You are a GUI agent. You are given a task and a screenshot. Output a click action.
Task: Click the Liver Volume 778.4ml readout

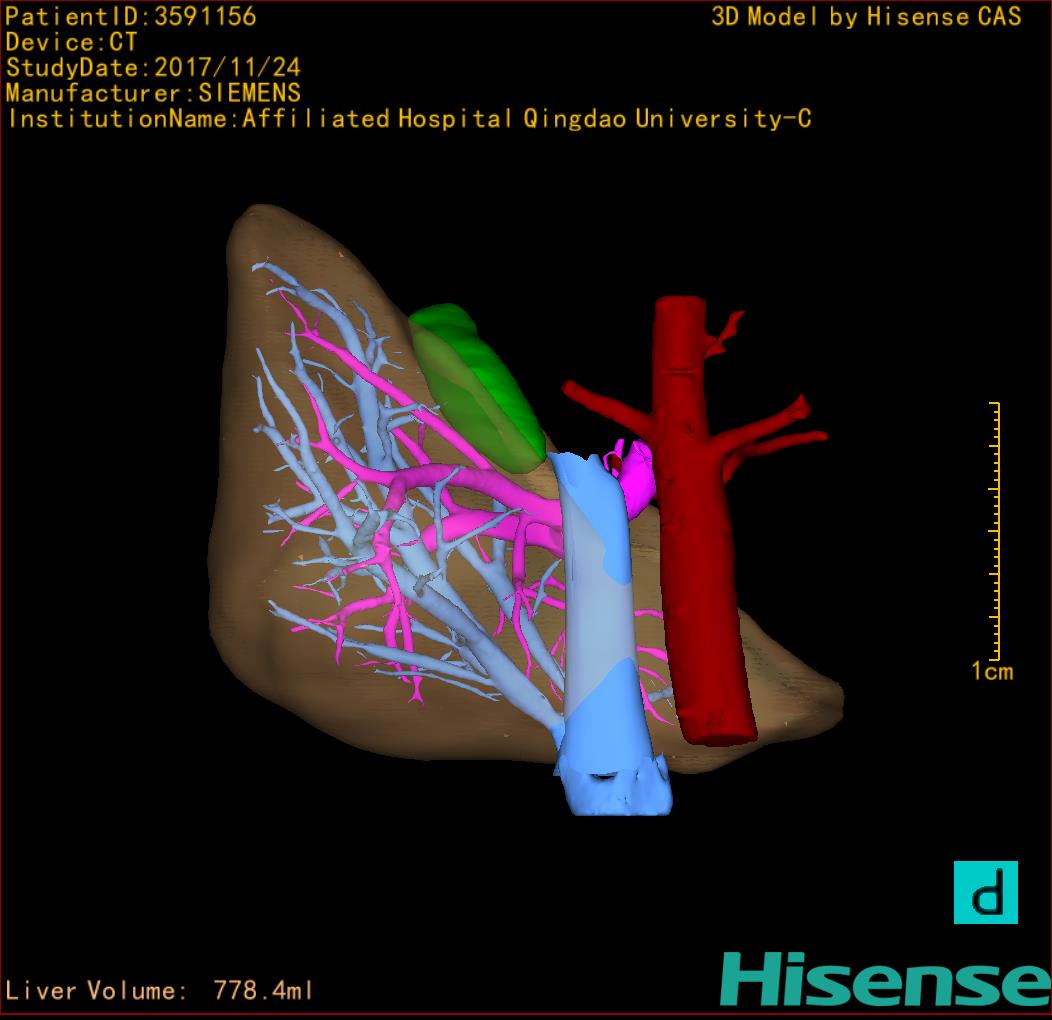click(x=160, y=991)
